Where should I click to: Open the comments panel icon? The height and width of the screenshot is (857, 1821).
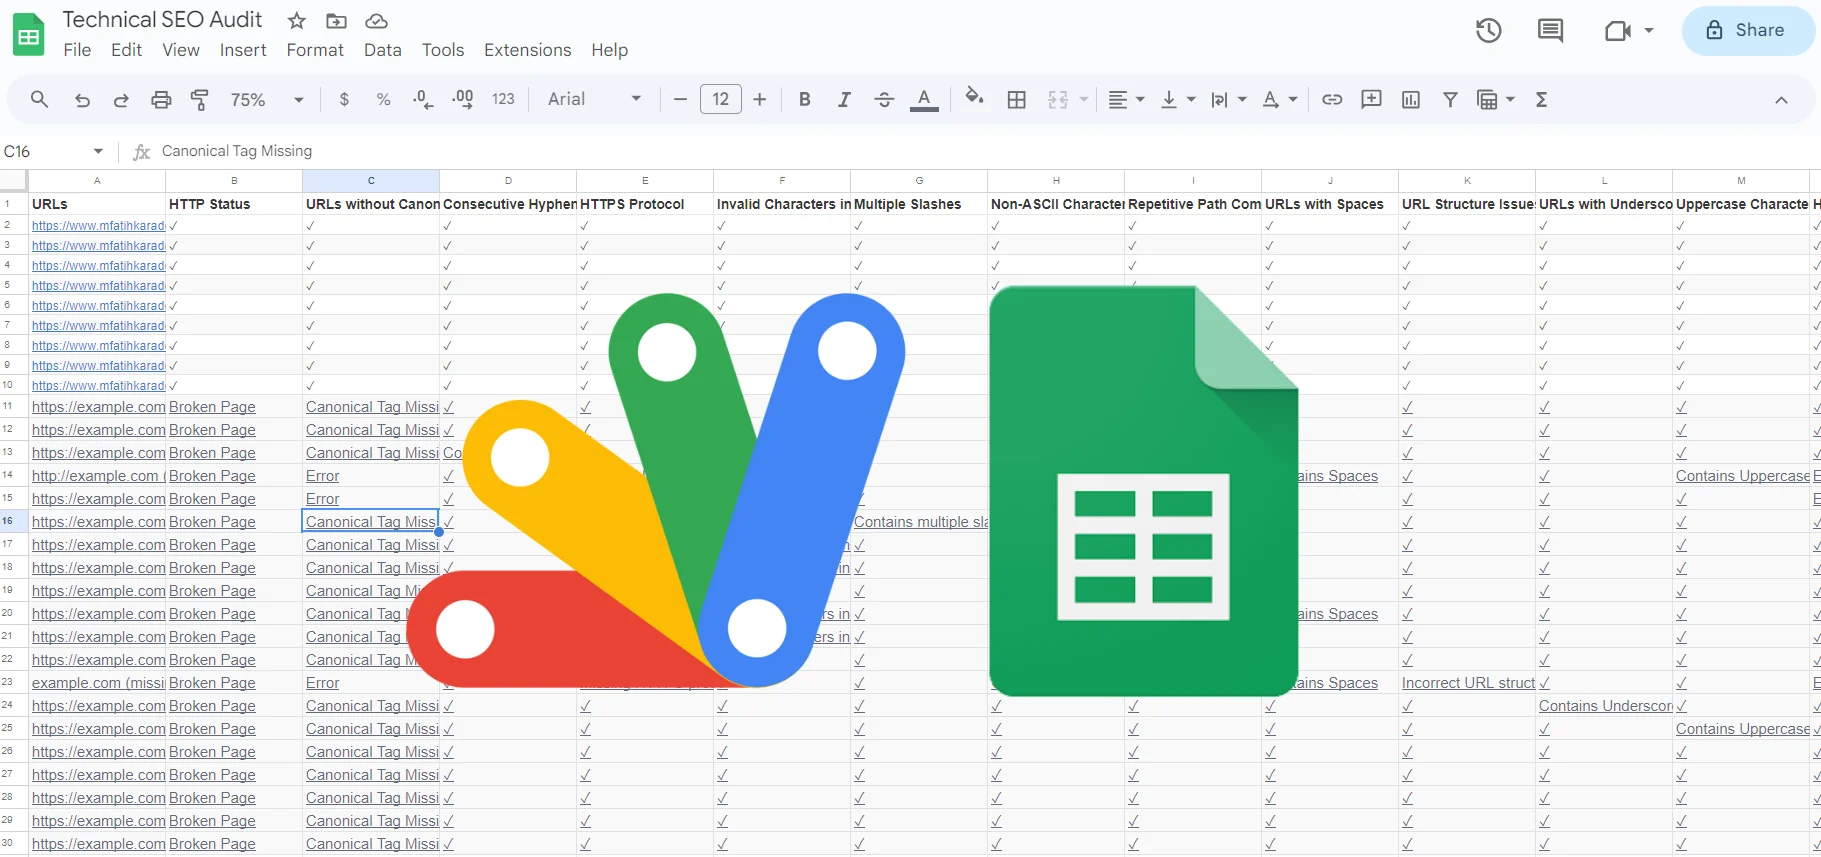(x=1550, y=30)
